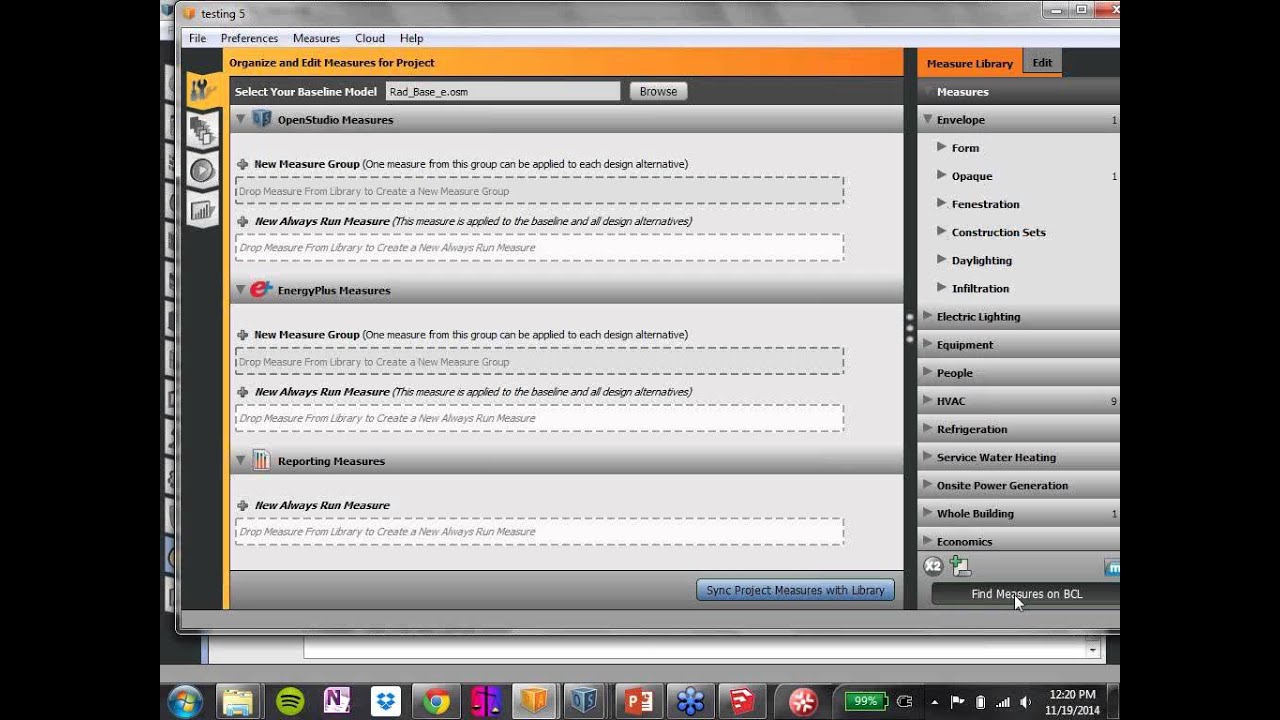This screenshot has width=1280, height=720.
Task: Open Spotify from the taskbar
Action: pos(290,702)
